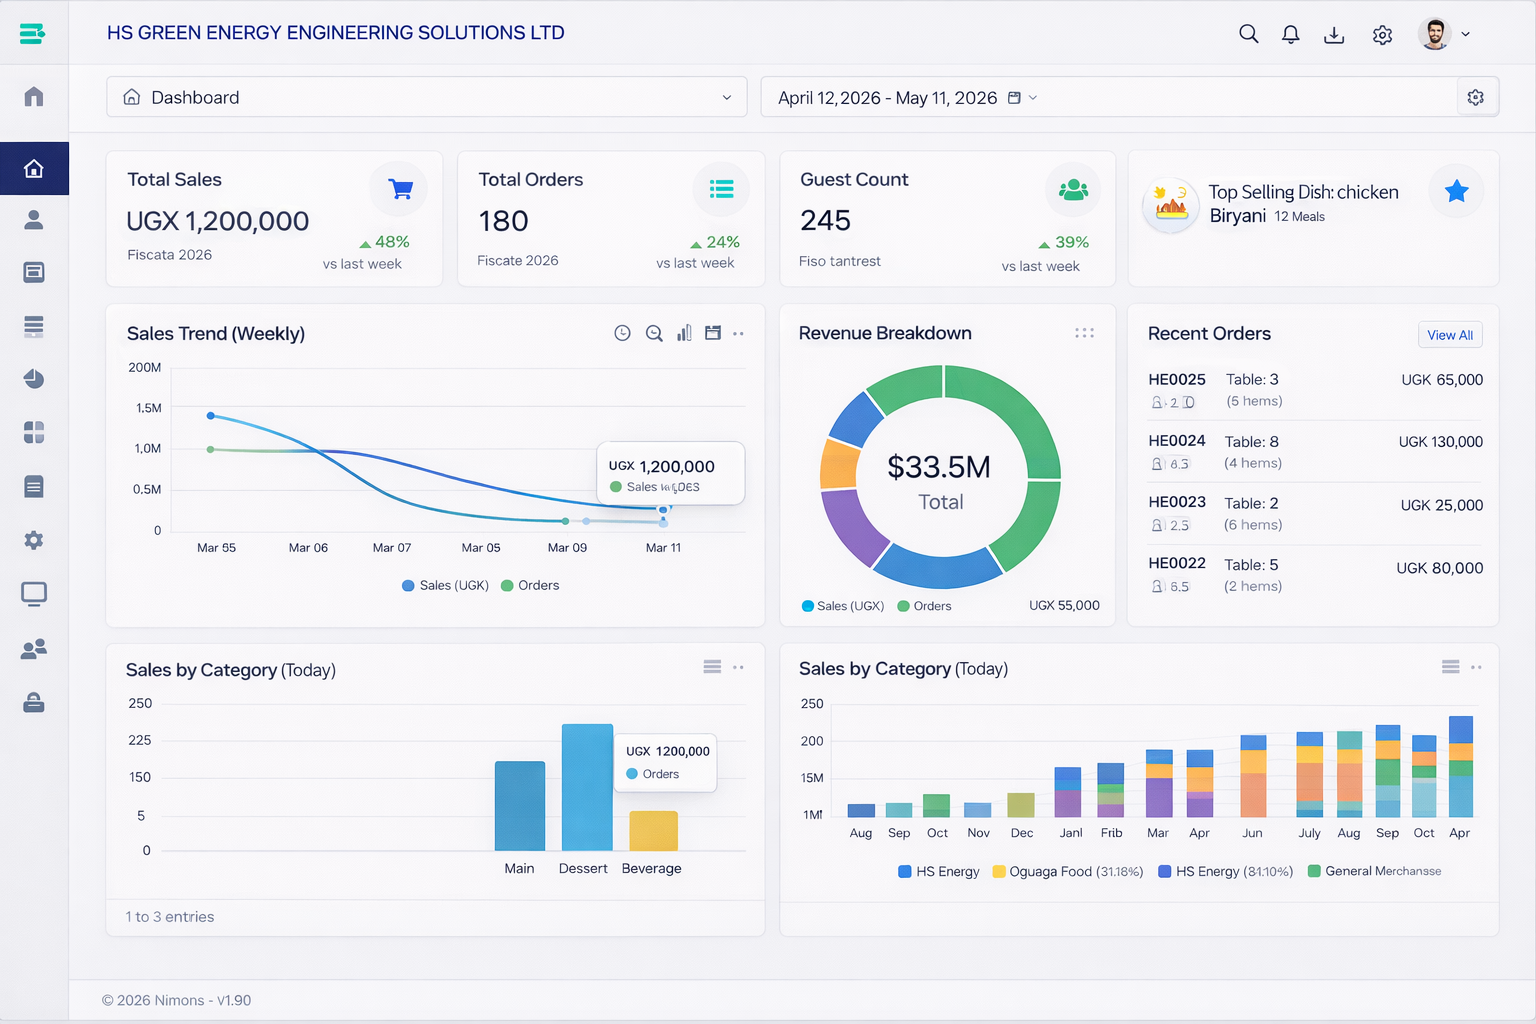This screenshot has height=1024, width=1536.
Task: Toggle the Oguaga Food series in the stacked chart legend
Action: 1067,871
